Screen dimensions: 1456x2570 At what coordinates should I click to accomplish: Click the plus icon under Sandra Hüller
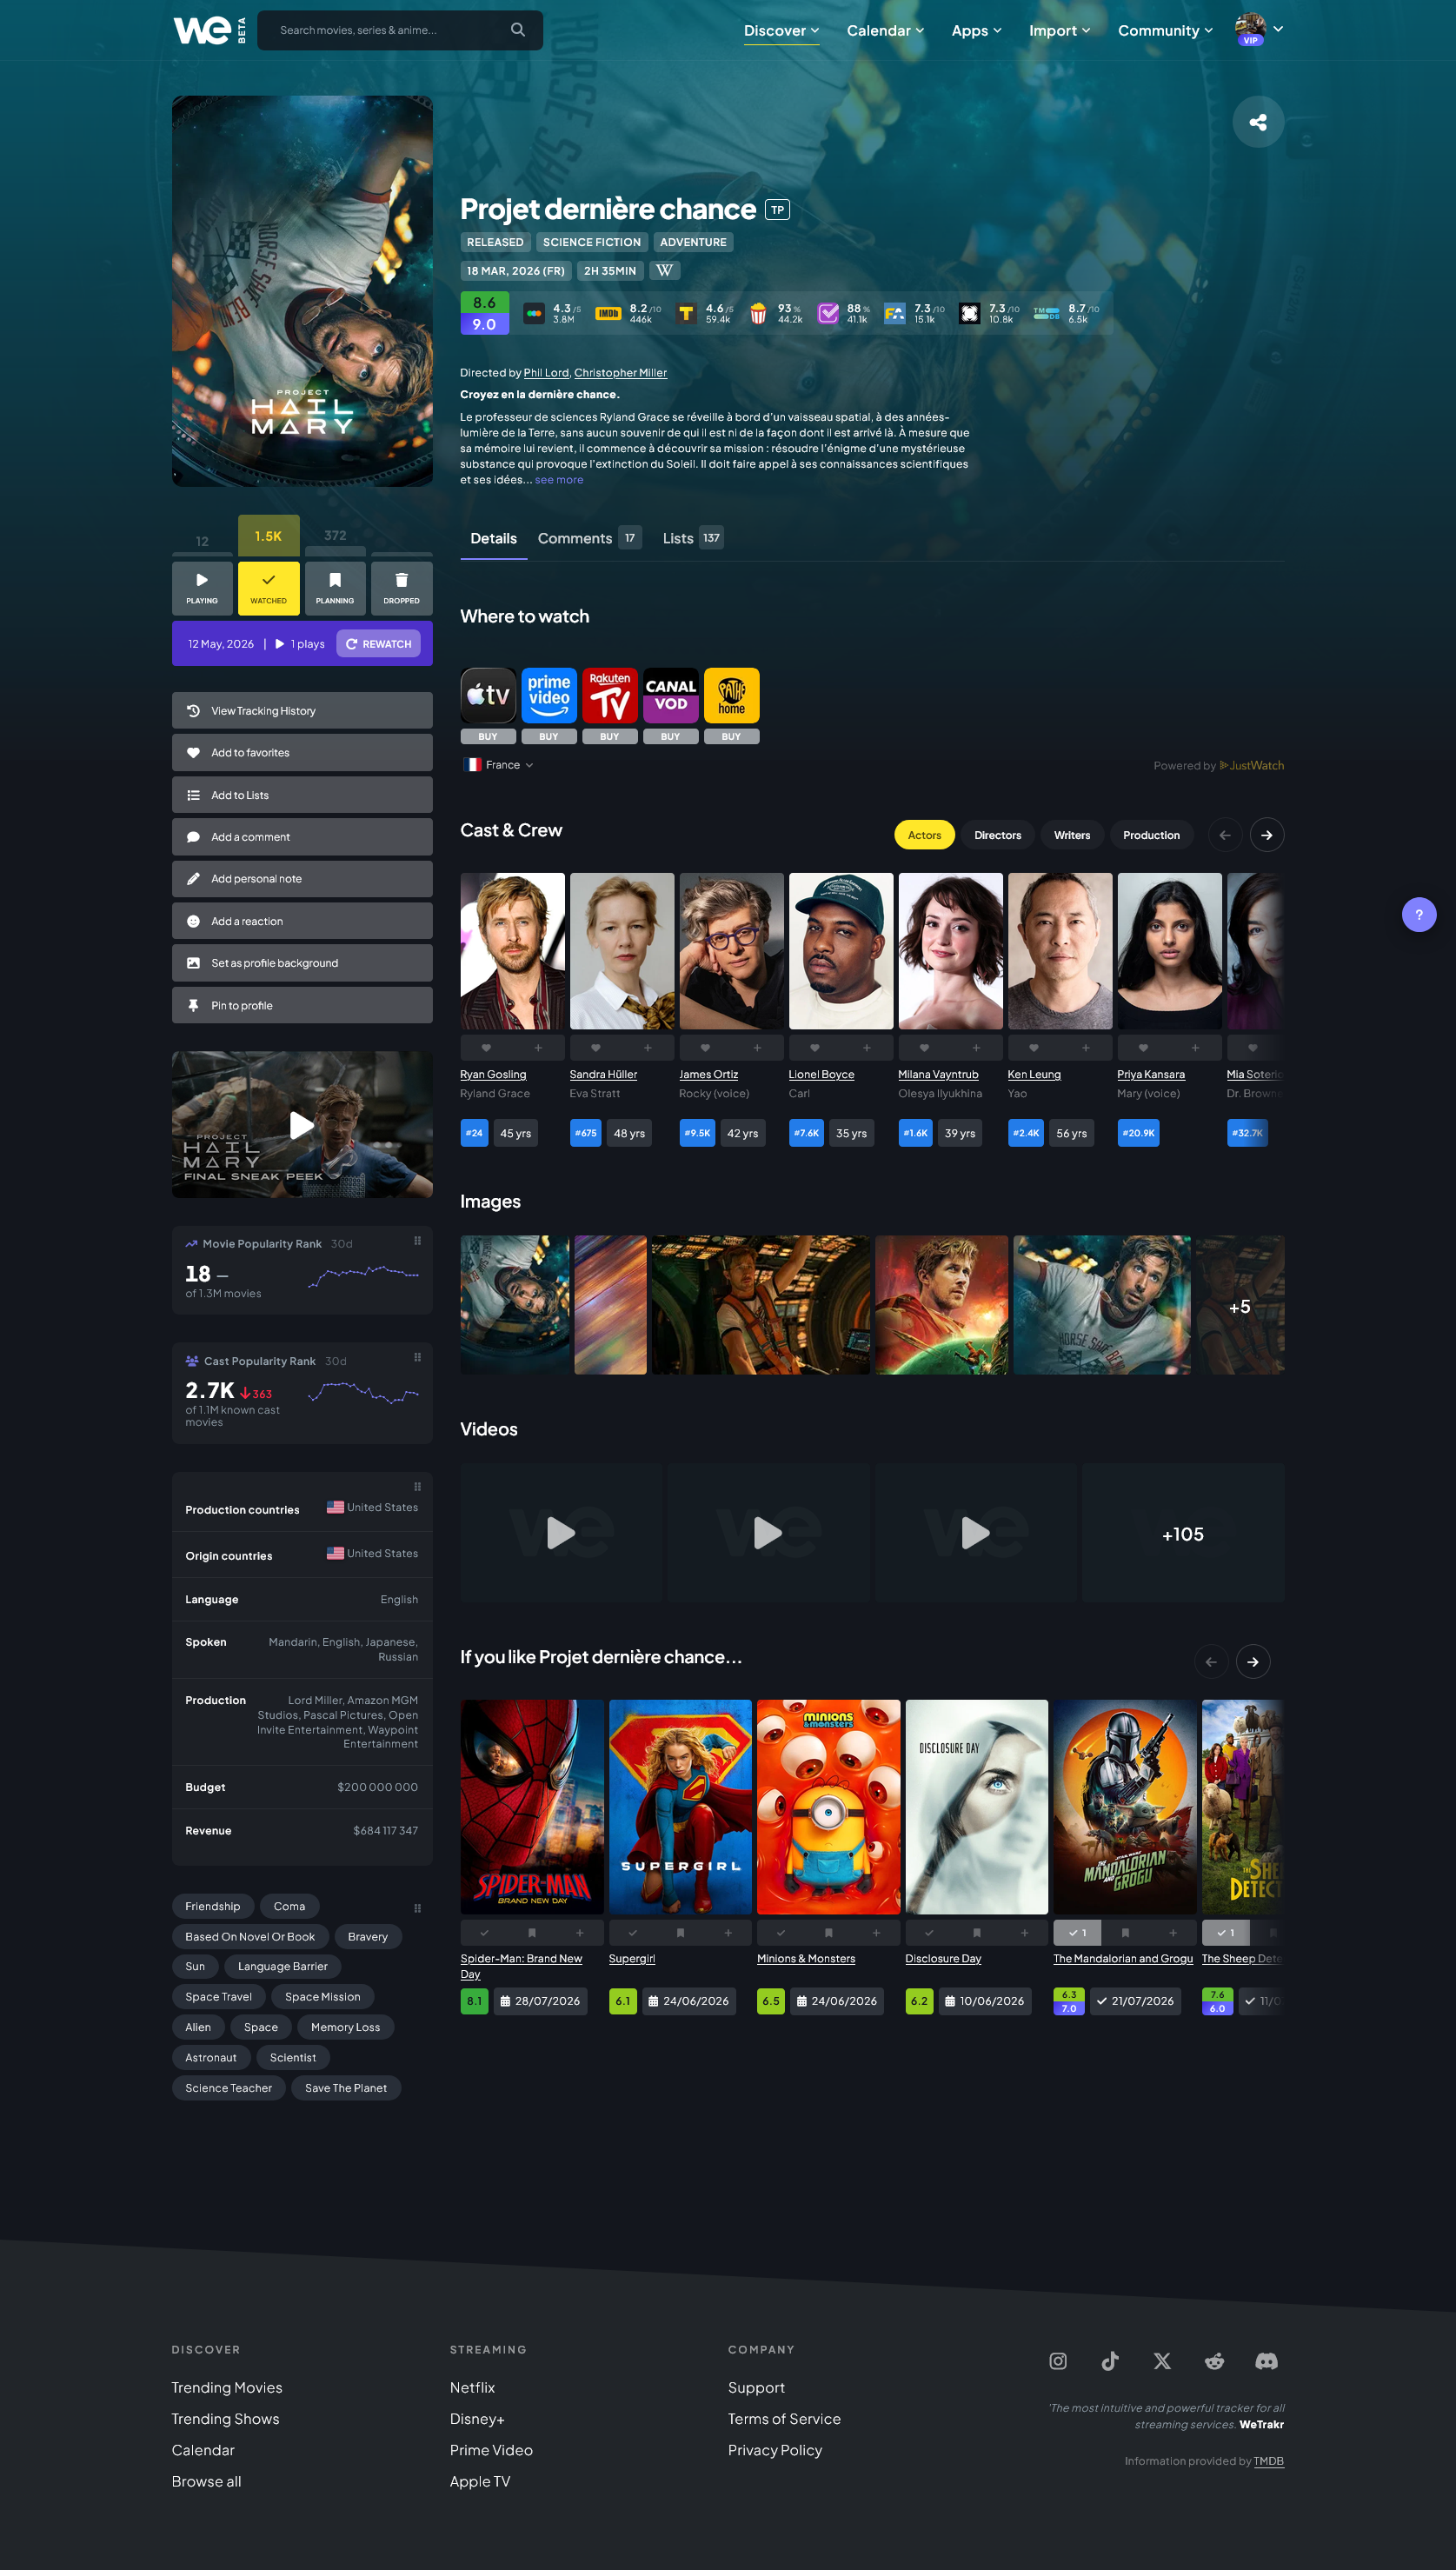648,1048
